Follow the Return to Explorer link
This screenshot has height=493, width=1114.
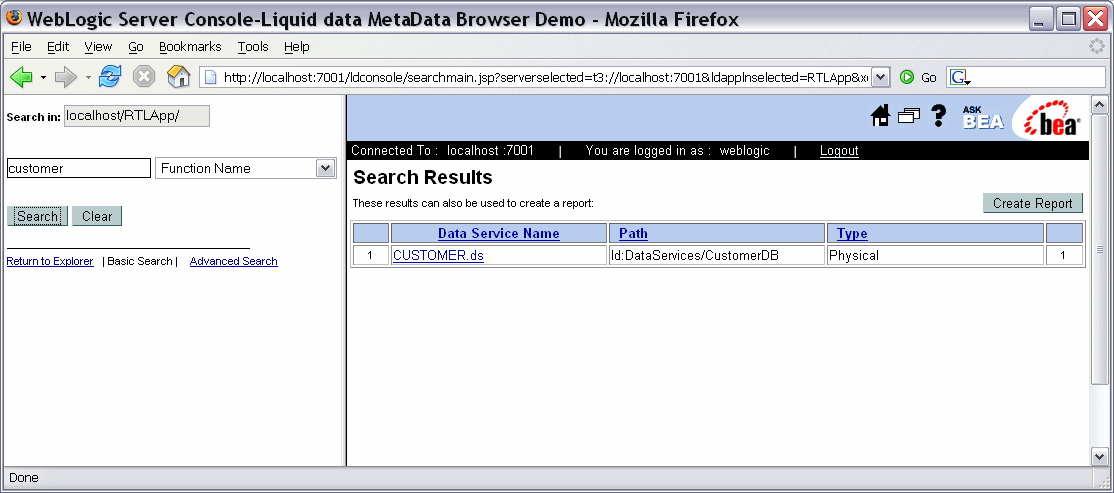(x=50, y=261)
